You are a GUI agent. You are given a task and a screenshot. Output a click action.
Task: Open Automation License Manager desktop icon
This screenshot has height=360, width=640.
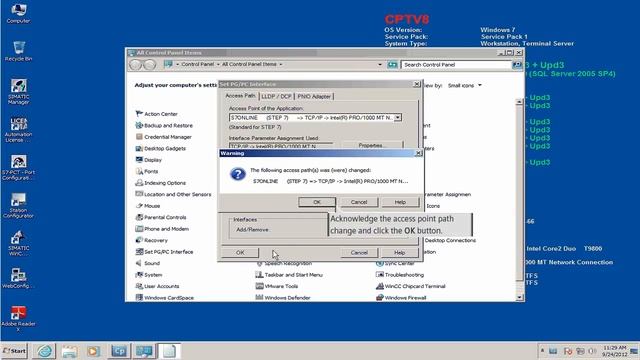(x=18, y=130)
